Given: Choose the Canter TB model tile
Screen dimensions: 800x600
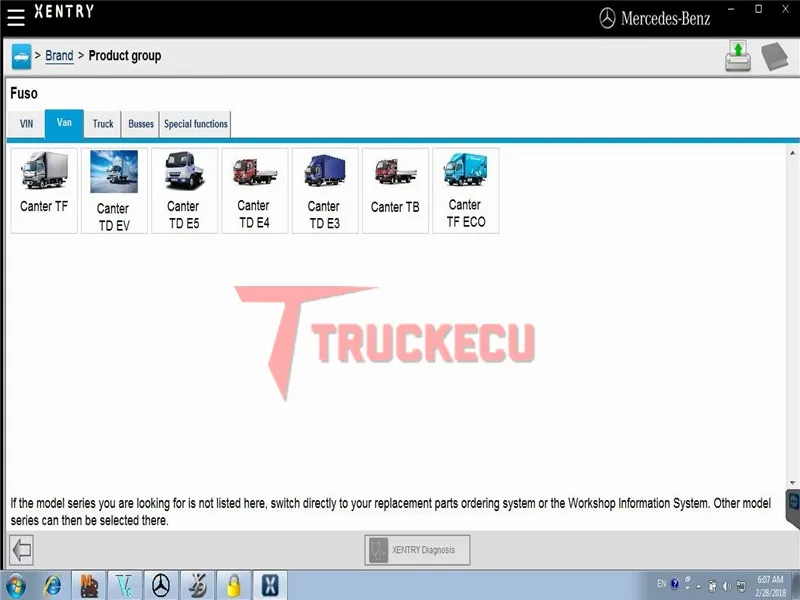Looking at the screenshot, I should point(395,191).
